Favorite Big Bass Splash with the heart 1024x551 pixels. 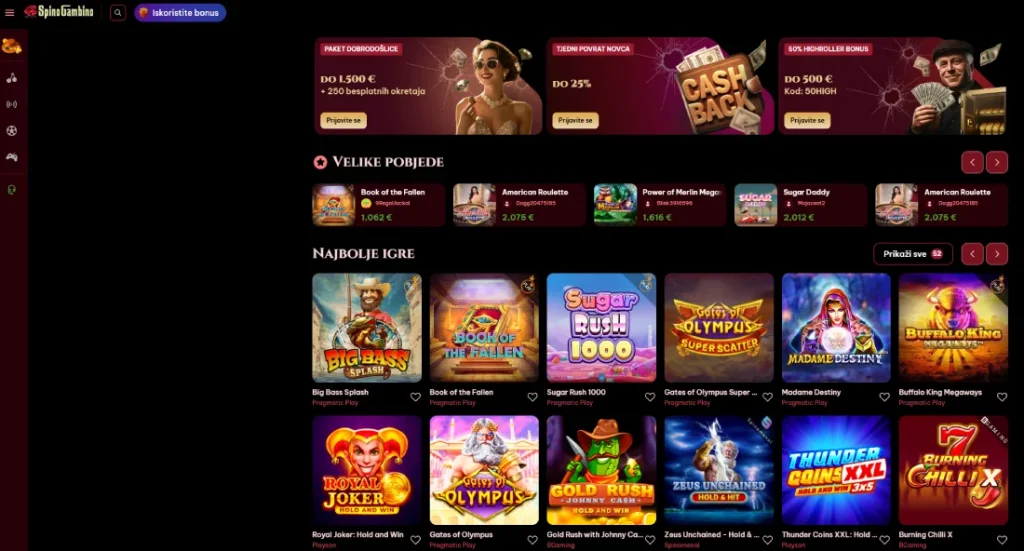click(x=415, y=397)
